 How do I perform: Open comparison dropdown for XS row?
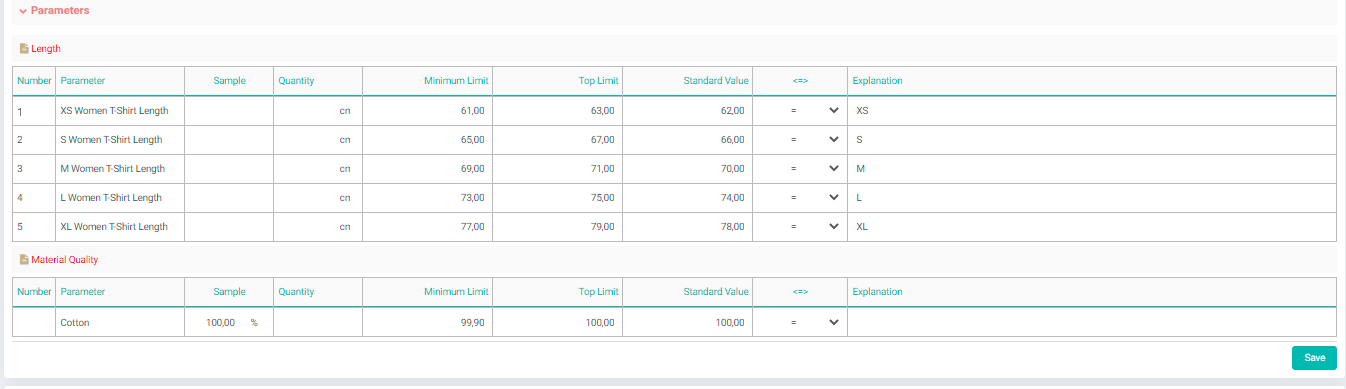pyautogui.click(x=800, y=110)
